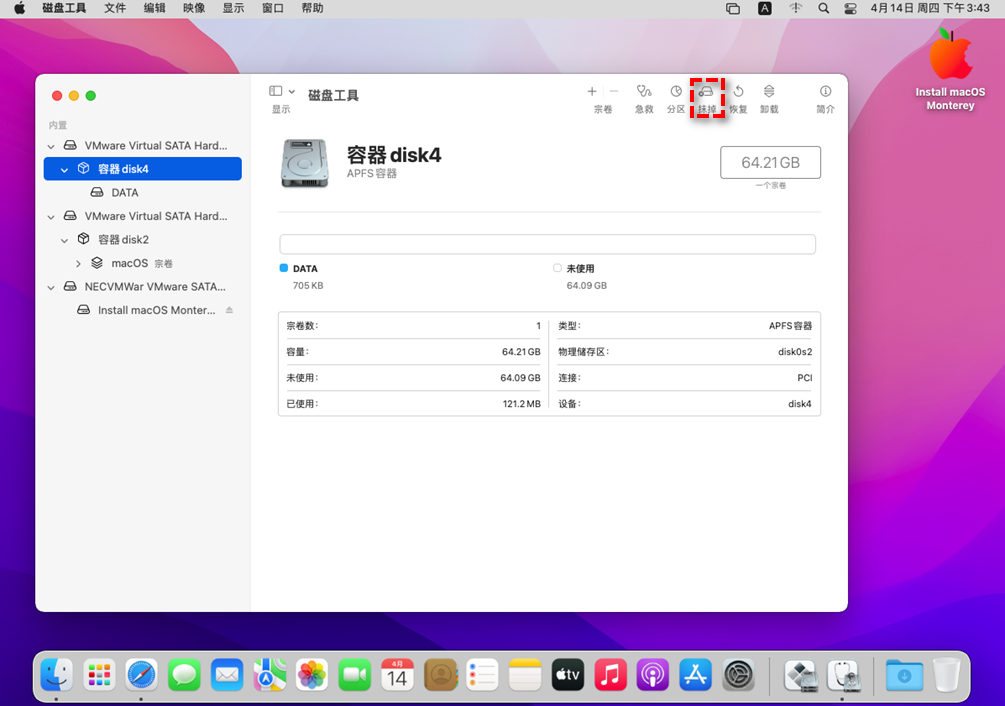Open Messages from the Dock
This screenshot has height=706, width=1005.
pyautogui.click(x=184, y=675)
